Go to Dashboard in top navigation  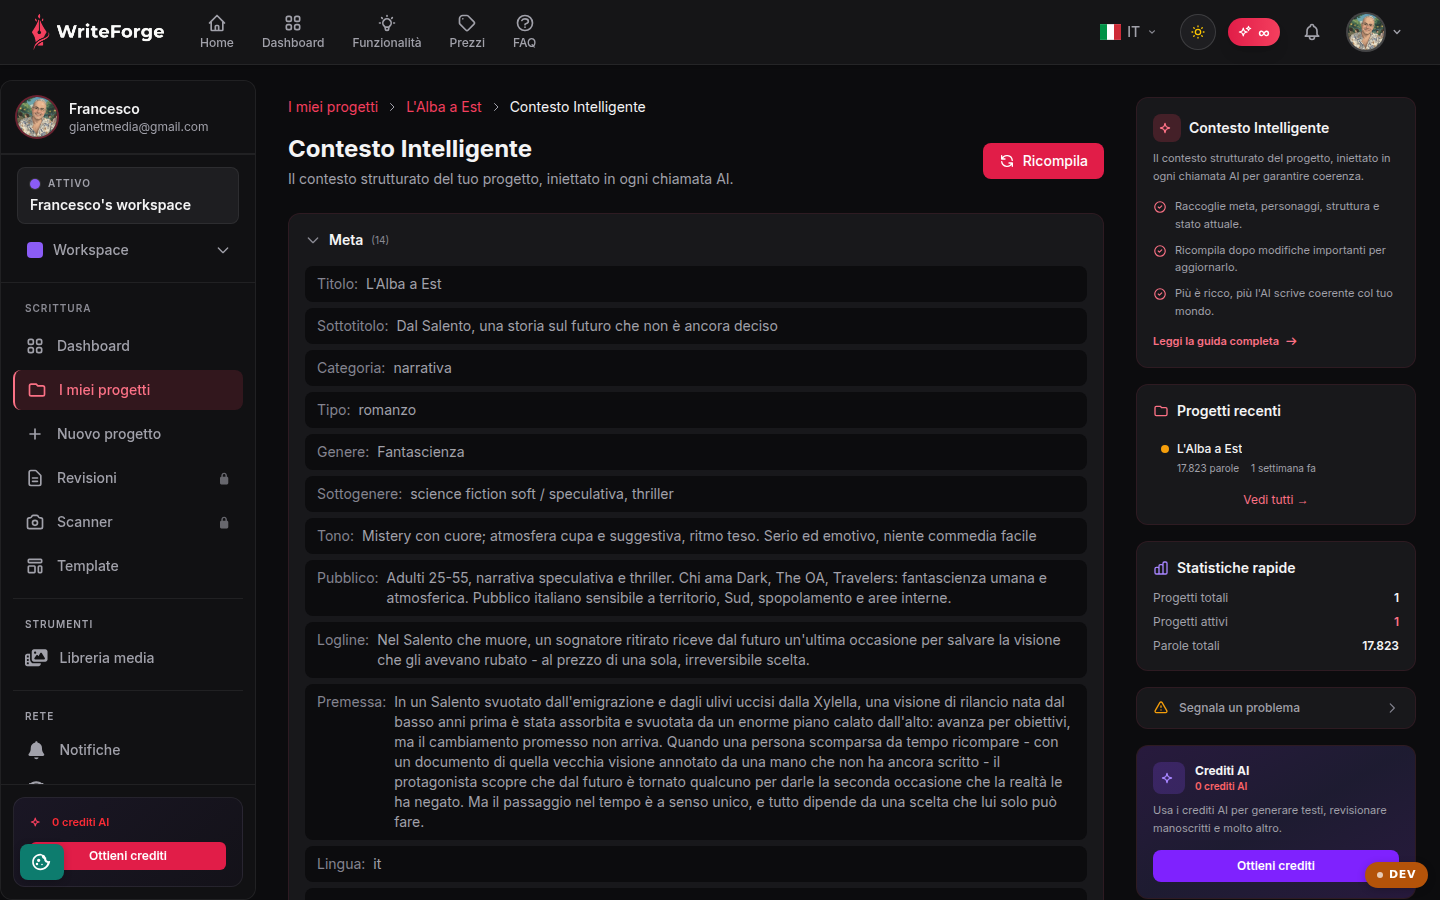pyautogui.click(x=293, y=32)
